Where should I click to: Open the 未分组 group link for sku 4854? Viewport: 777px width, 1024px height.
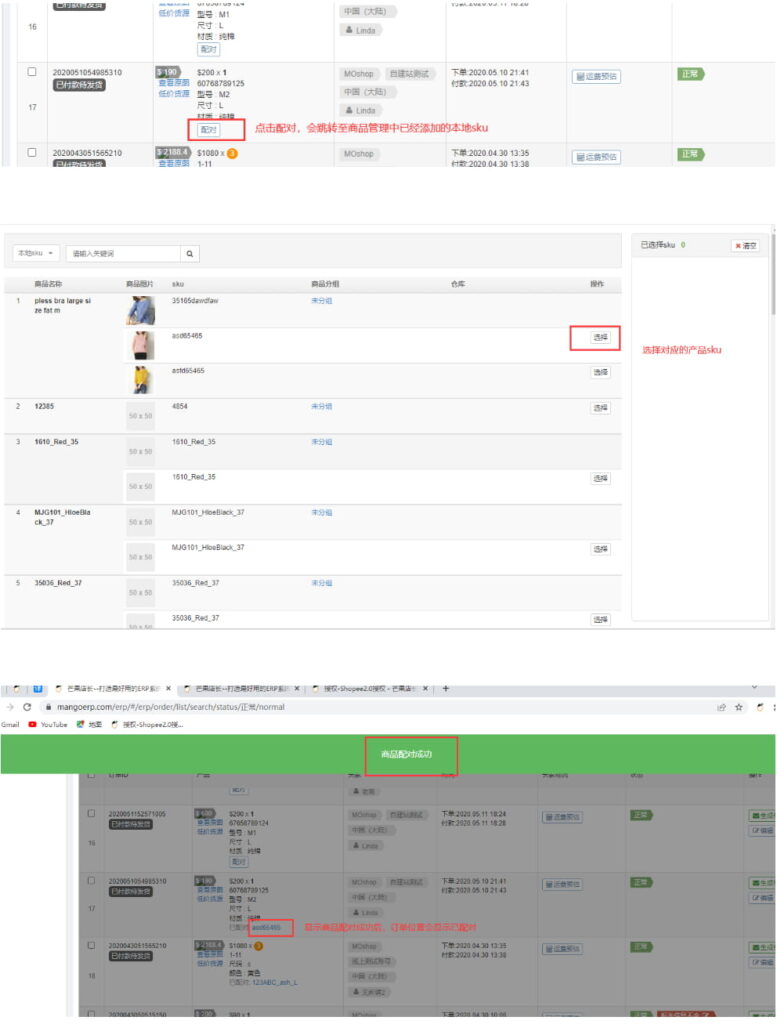click(321, 407)
